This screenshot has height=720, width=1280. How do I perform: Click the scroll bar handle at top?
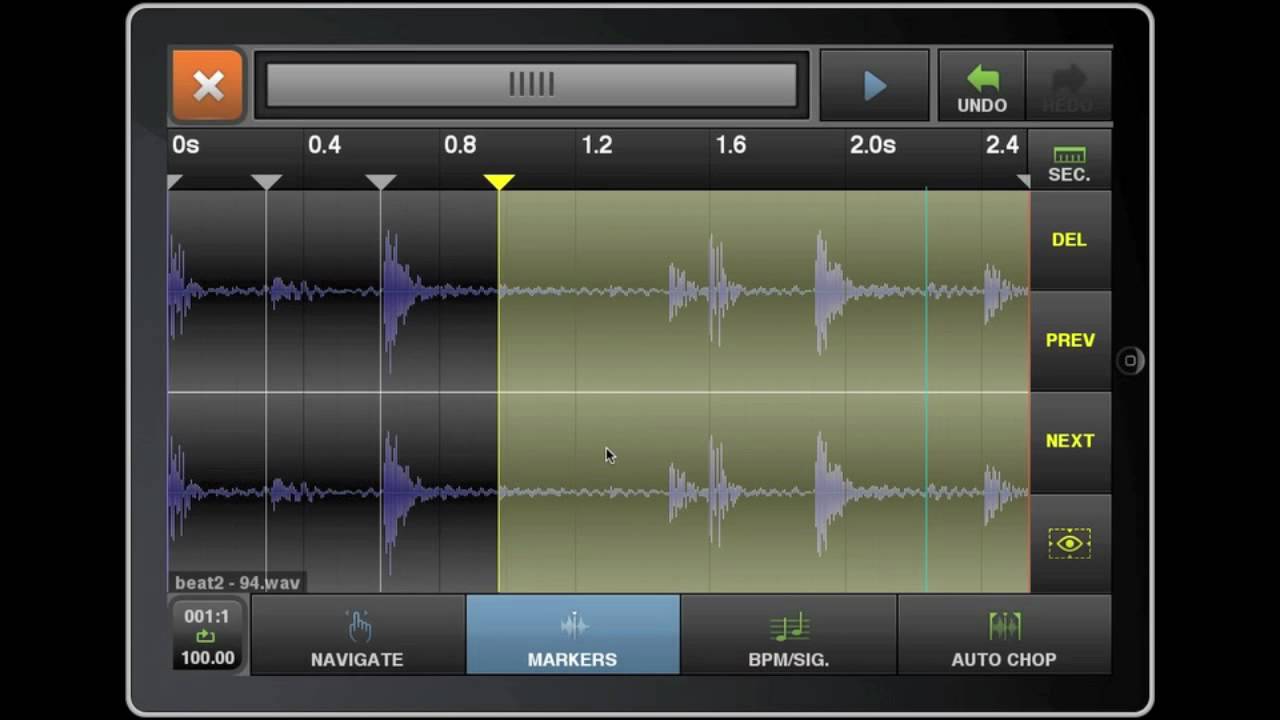[531, 85]
